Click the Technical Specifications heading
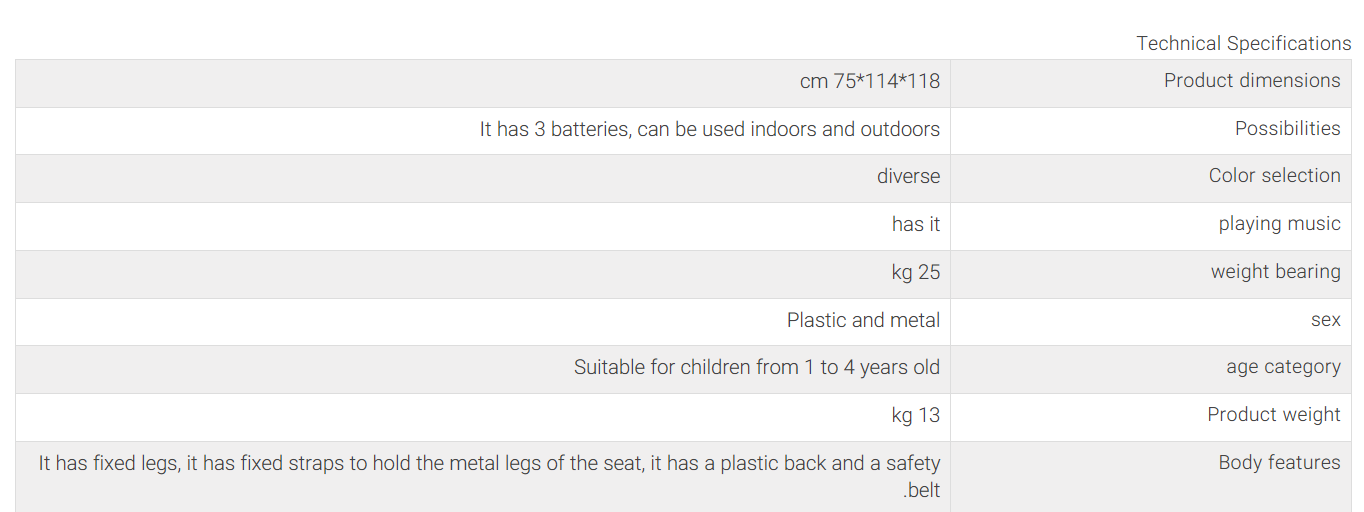The image size is (1364, 512). [x=1243, y=43]
